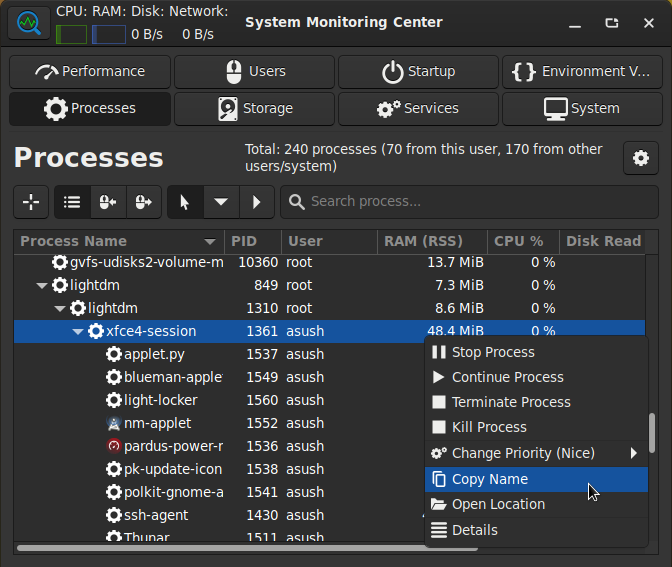This screenshot has width=672, height=567.
Task: Sort by the RAM (RSS) column header
Action: [x=422, y=241]
